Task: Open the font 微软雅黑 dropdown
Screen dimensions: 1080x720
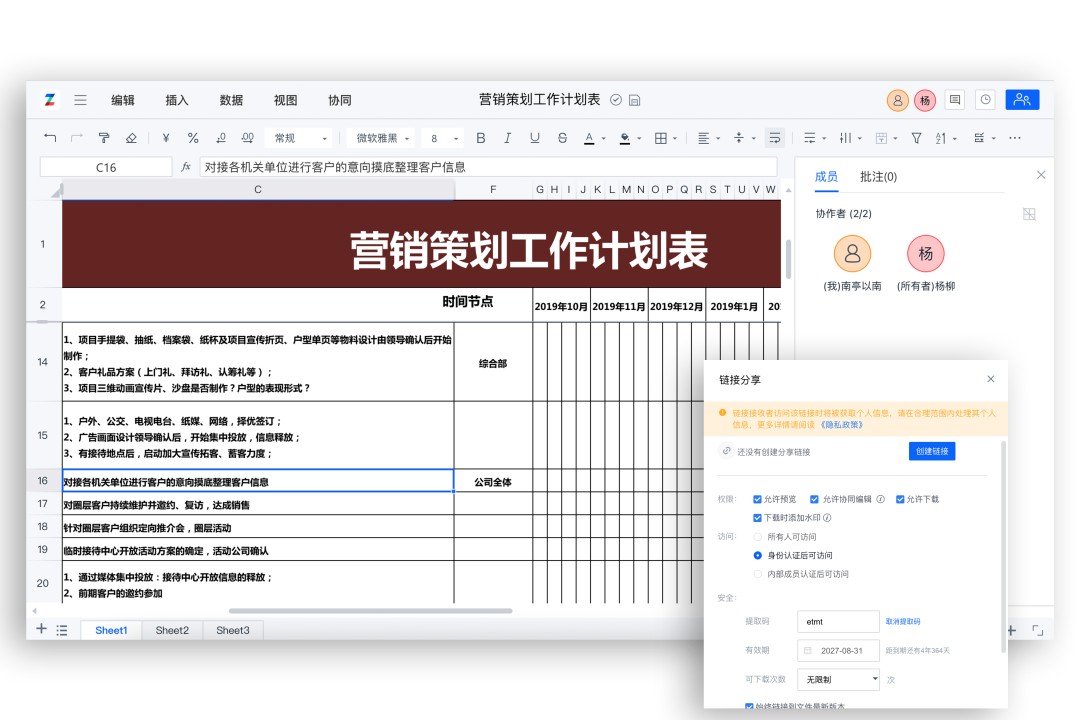Action: (x=381, y=138)
